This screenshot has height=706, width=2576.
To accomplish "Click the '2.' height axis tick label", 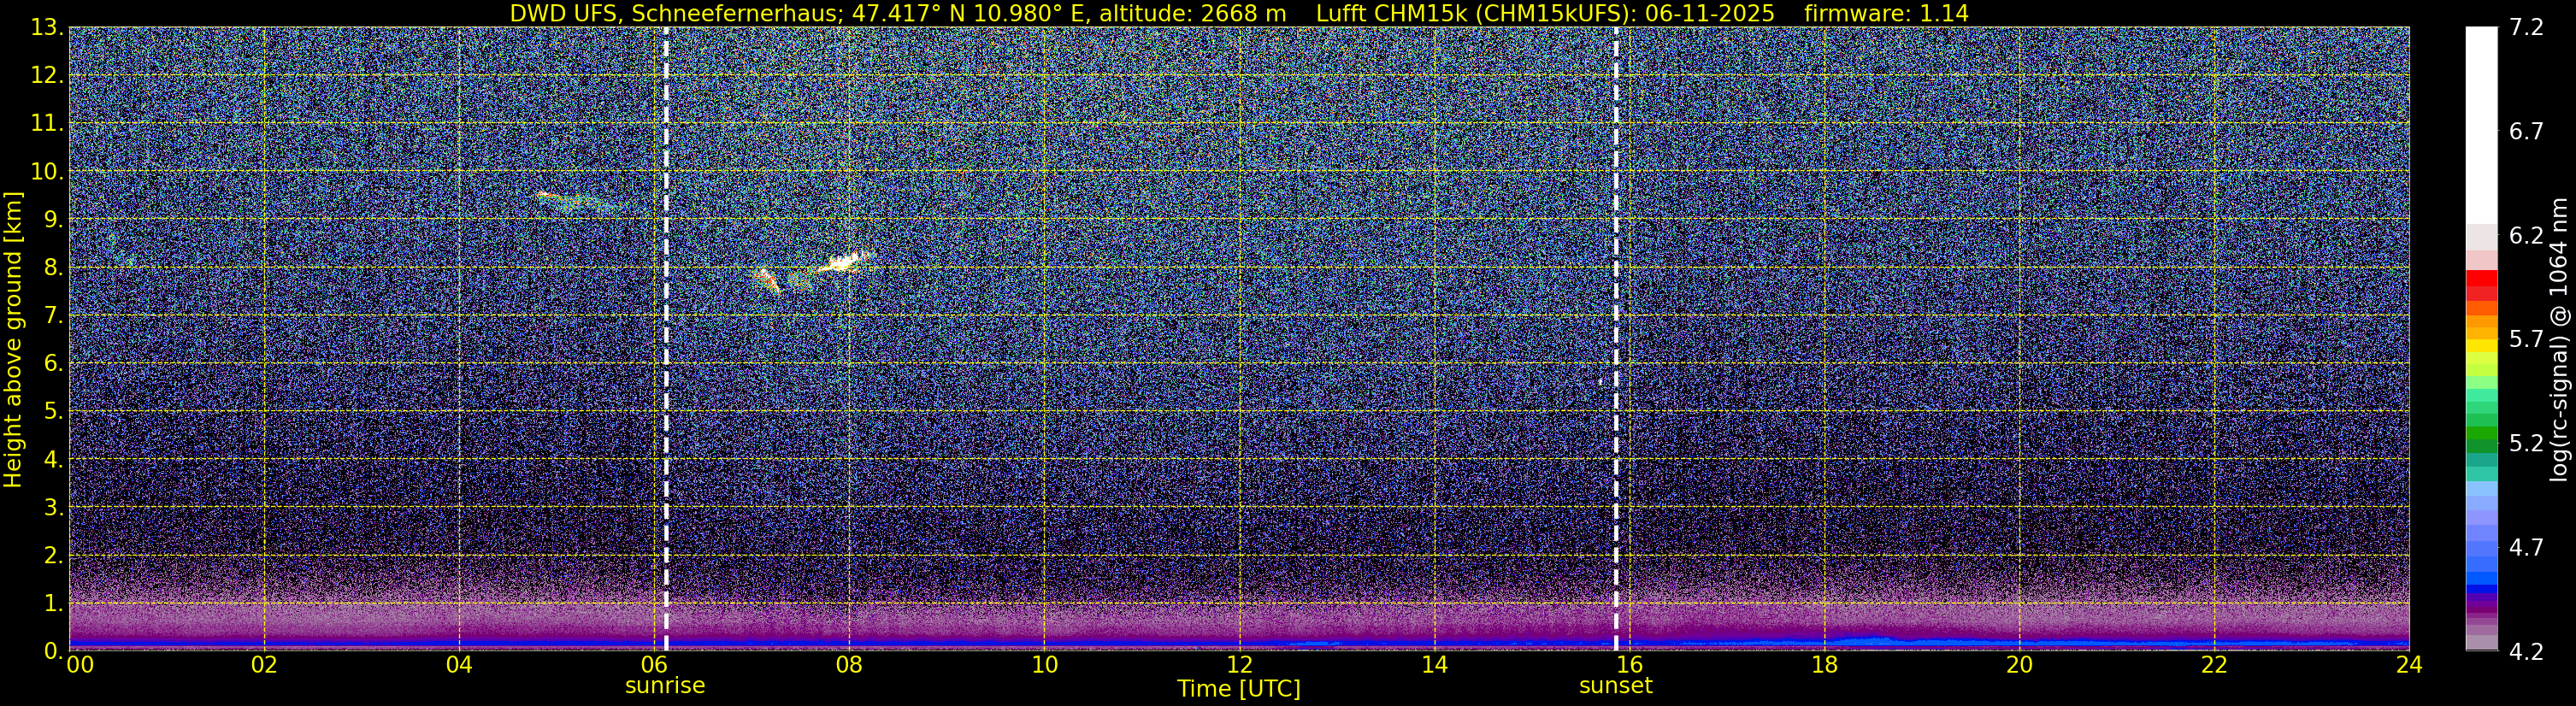I will point(54,556).
